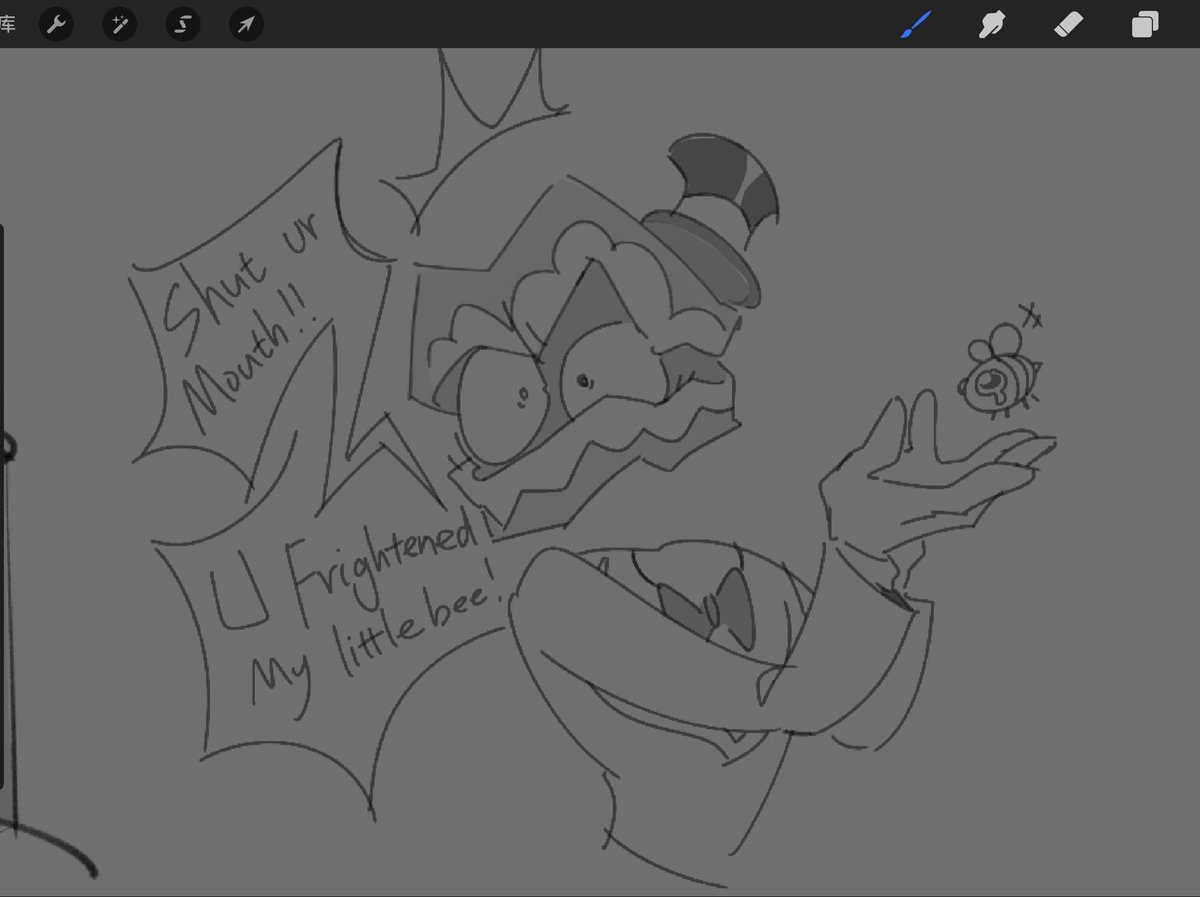Viewport: 1200px width, 897px height.
Task: Activate the Transform arrow tool
Action: pos(246,24)
